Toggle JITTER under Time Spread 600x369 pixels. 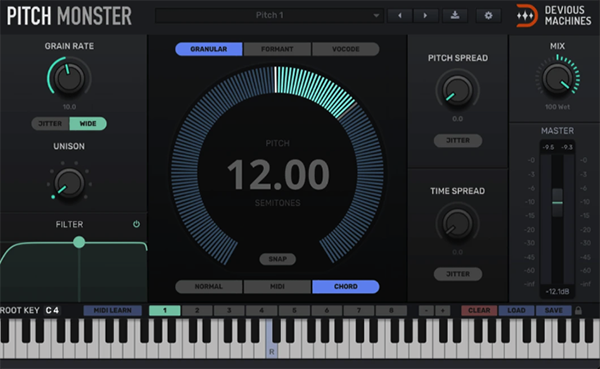458,274
